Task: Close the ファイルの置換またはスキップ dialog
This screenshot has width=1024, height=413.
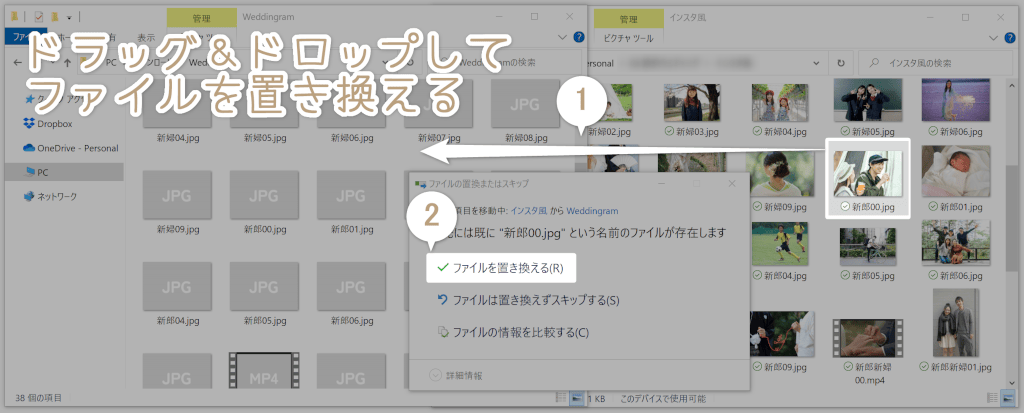Action: (732, 184)
